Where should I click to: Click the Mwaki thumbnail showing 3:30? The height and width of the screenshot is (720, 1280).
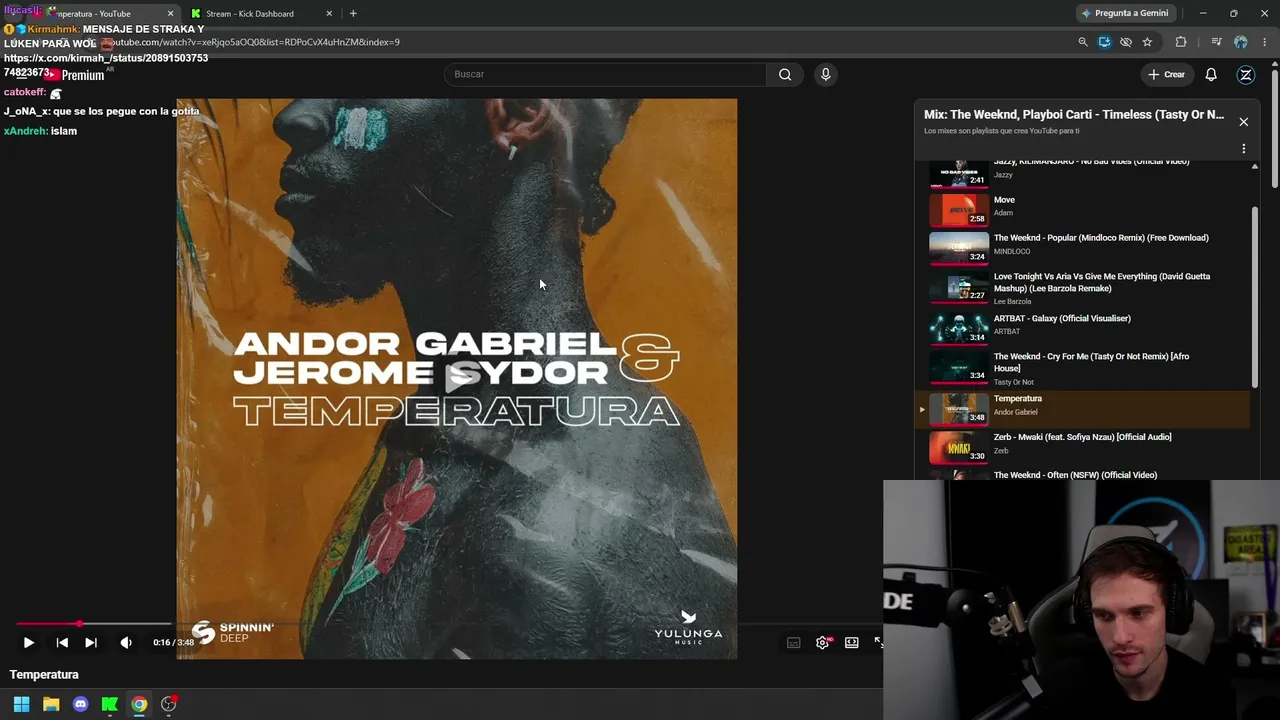[x=959, y=447]
